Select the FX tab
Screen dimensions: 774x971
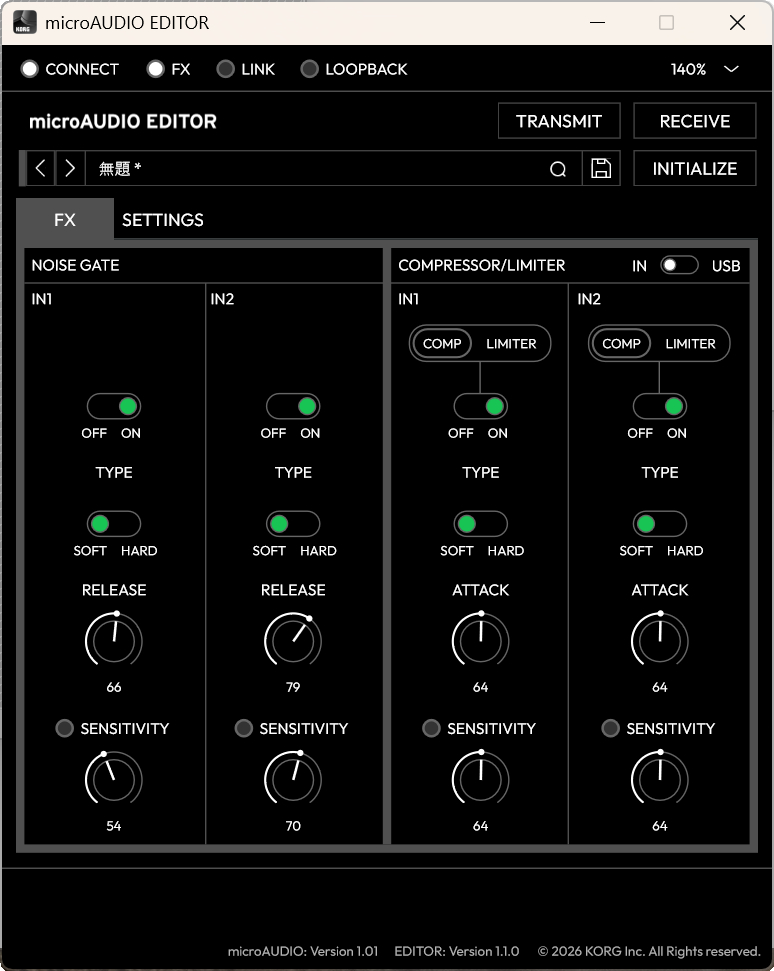click(65, 219)
